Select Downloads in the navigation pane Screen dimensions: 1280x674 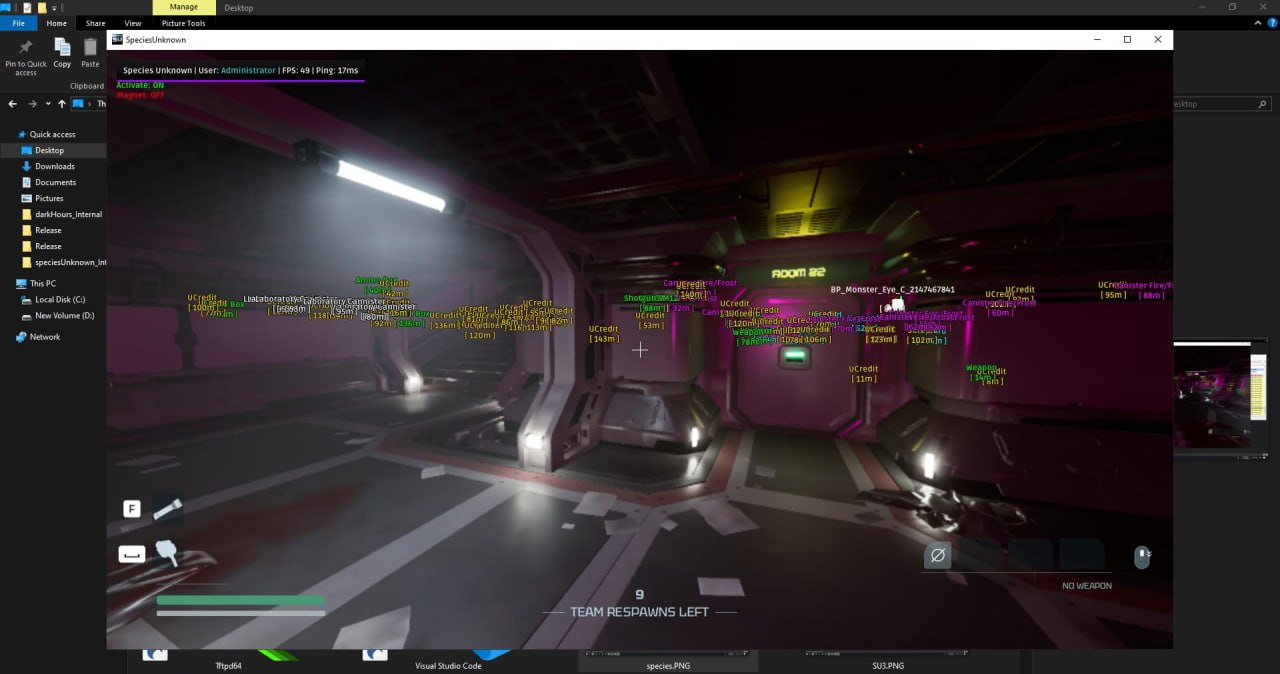(x=54, y=166)
